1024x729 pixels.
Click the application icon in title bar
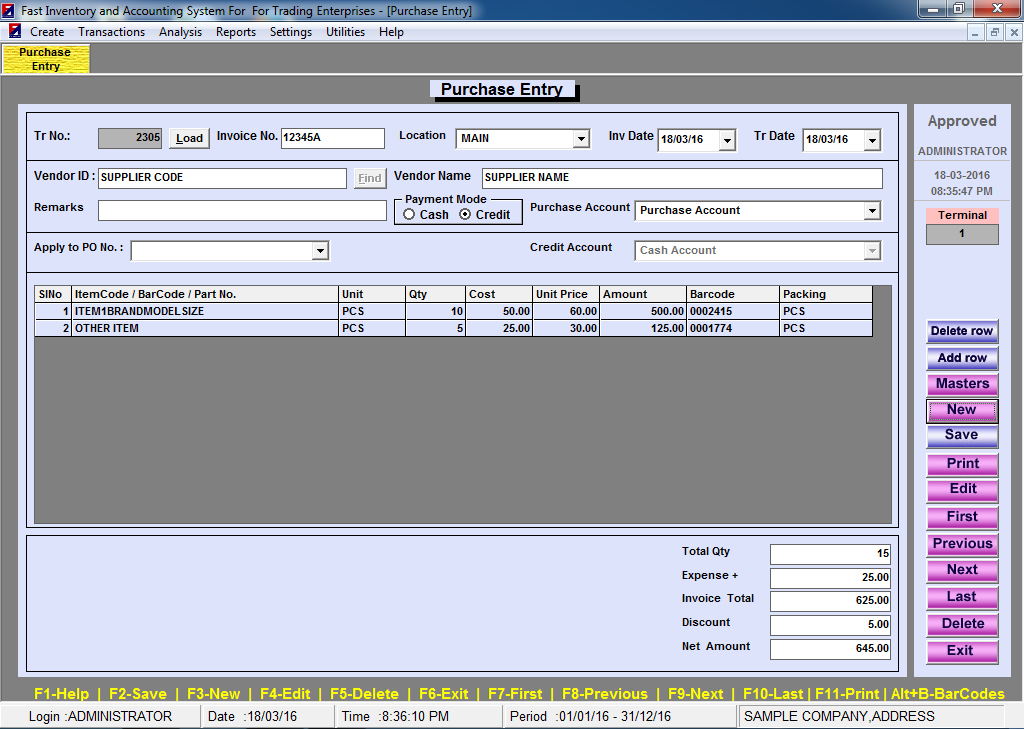9,10
